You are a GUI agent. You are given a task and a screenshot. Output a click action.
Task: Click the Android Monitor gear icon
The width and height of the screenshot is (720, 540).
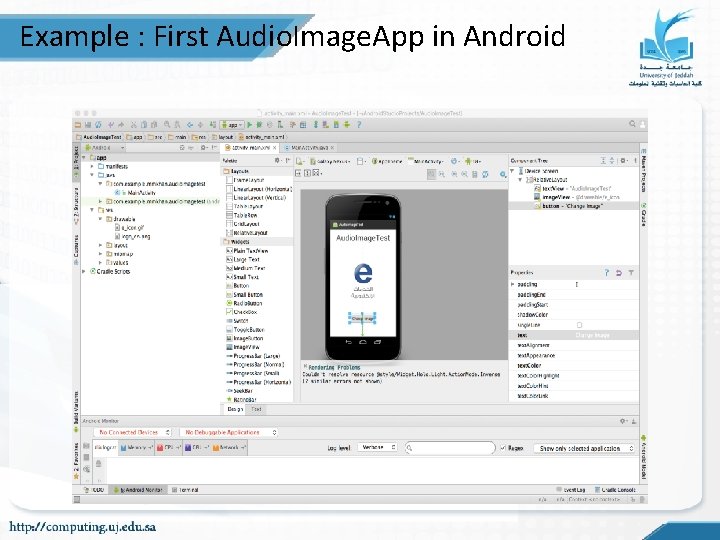pos(623,421)
